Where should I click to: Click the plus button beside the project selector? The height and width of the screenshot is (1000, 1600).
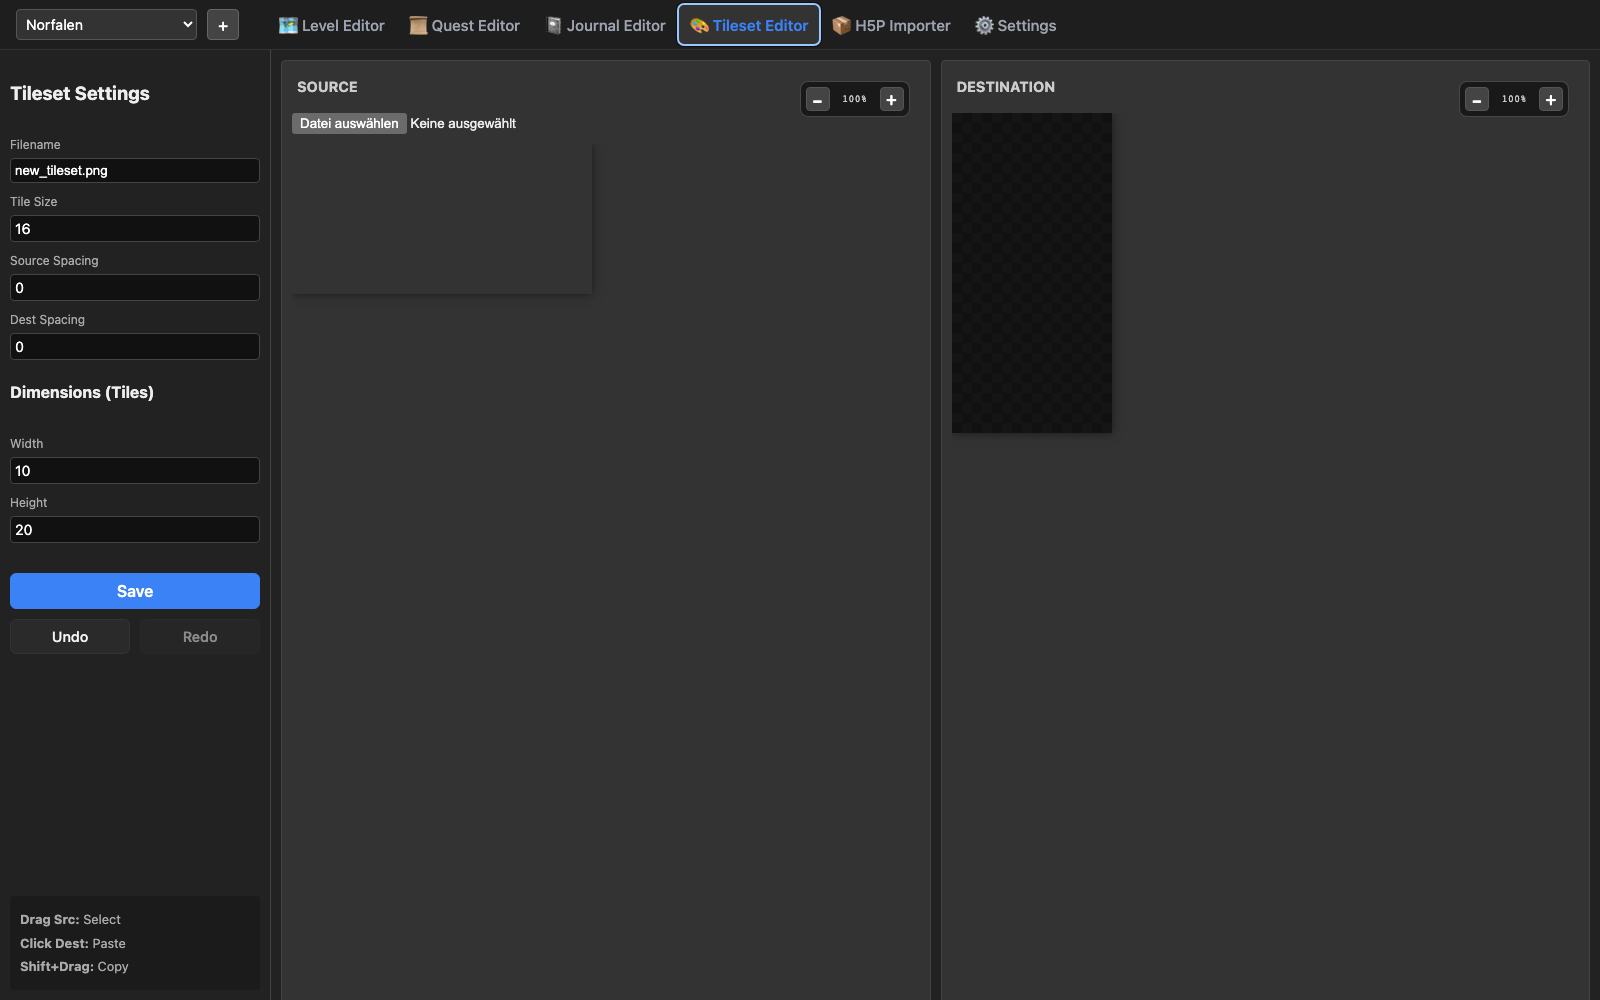[222, 24]
